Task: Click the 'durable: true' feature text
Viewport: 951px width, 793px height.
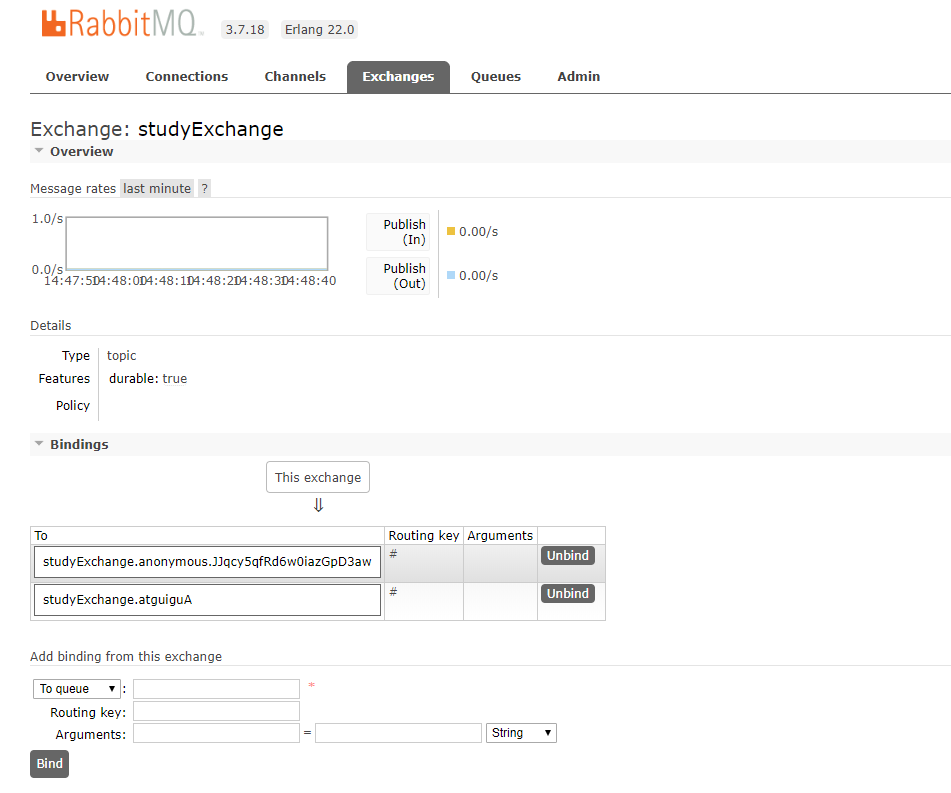Action: pos(148,379)
